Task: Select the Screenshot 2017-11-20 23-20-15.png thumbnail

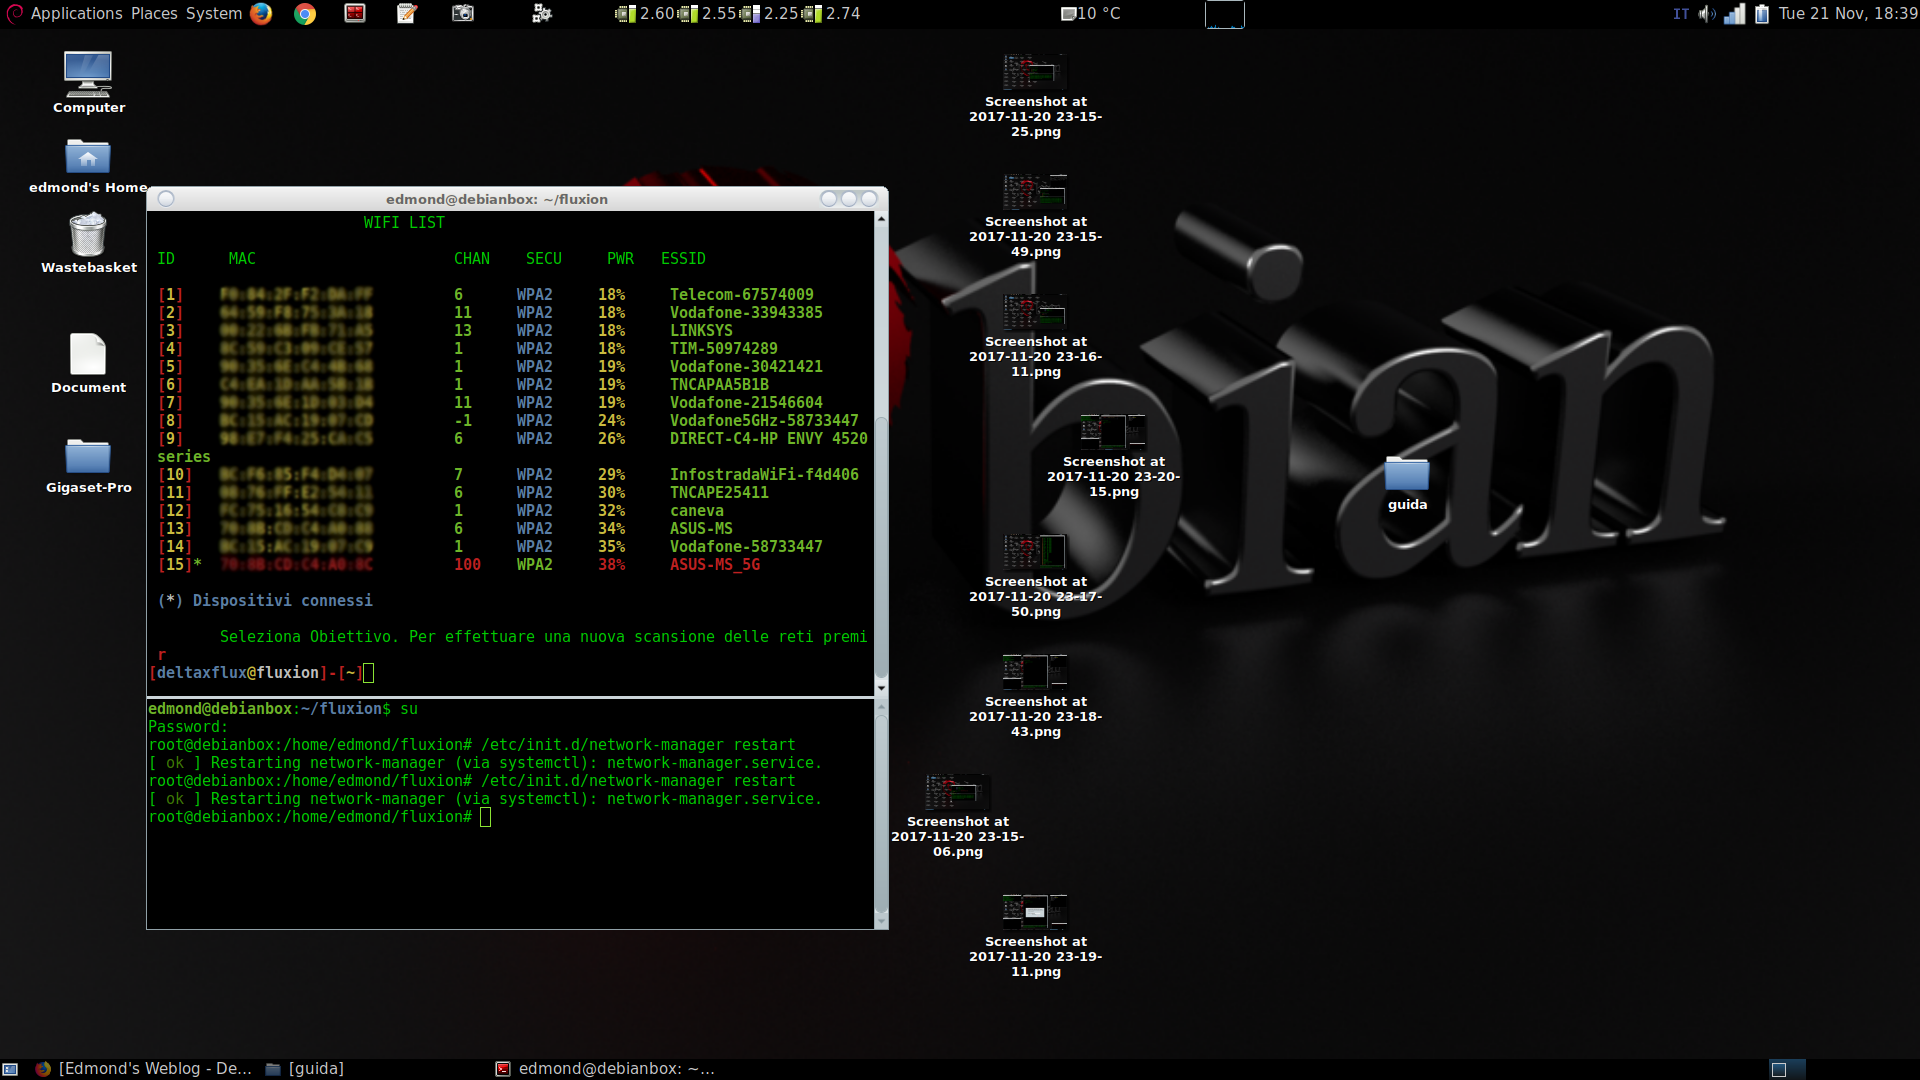Action: tap(1113, 431)
